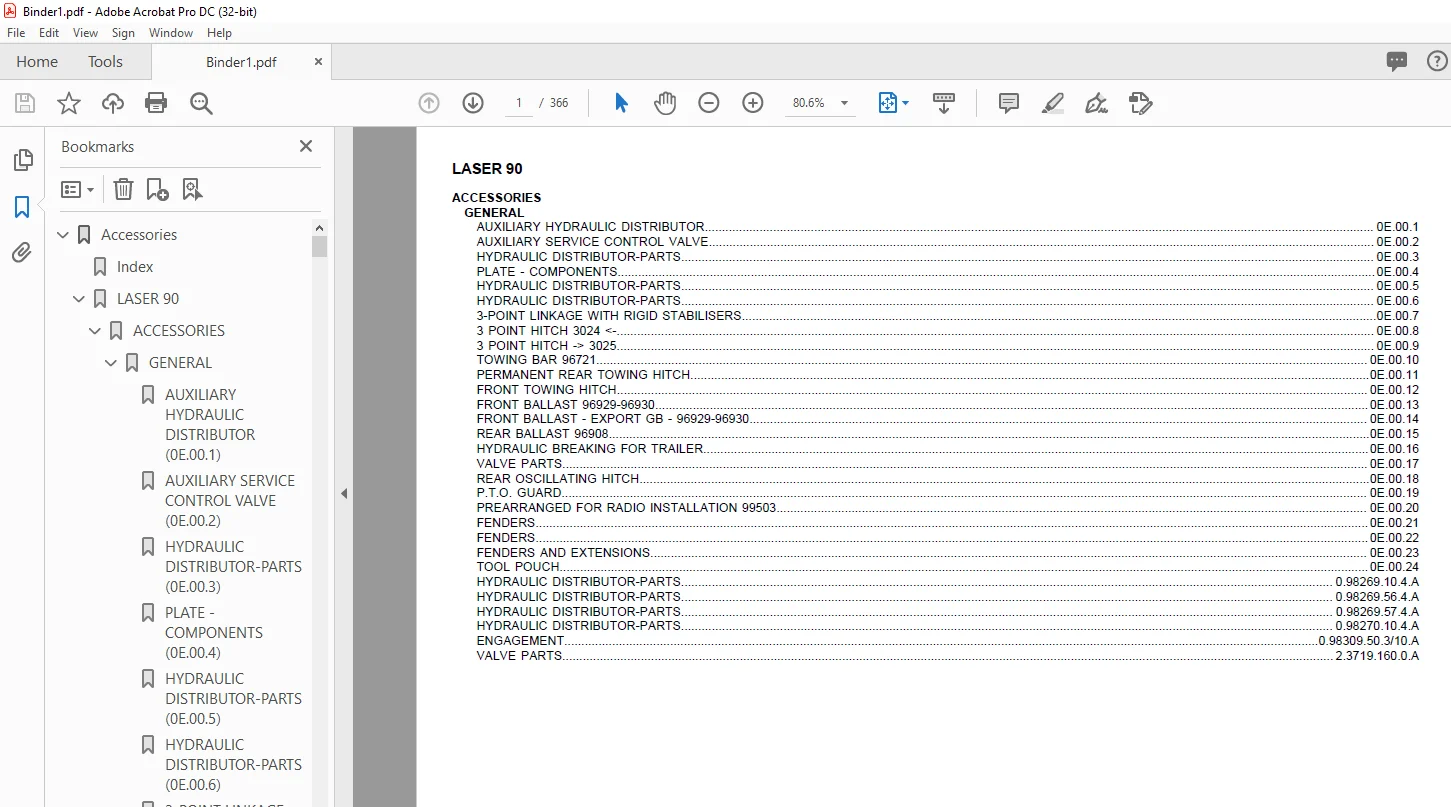Close the Bookmarks panel
The image size is (1451, 807).
(306, 146)
